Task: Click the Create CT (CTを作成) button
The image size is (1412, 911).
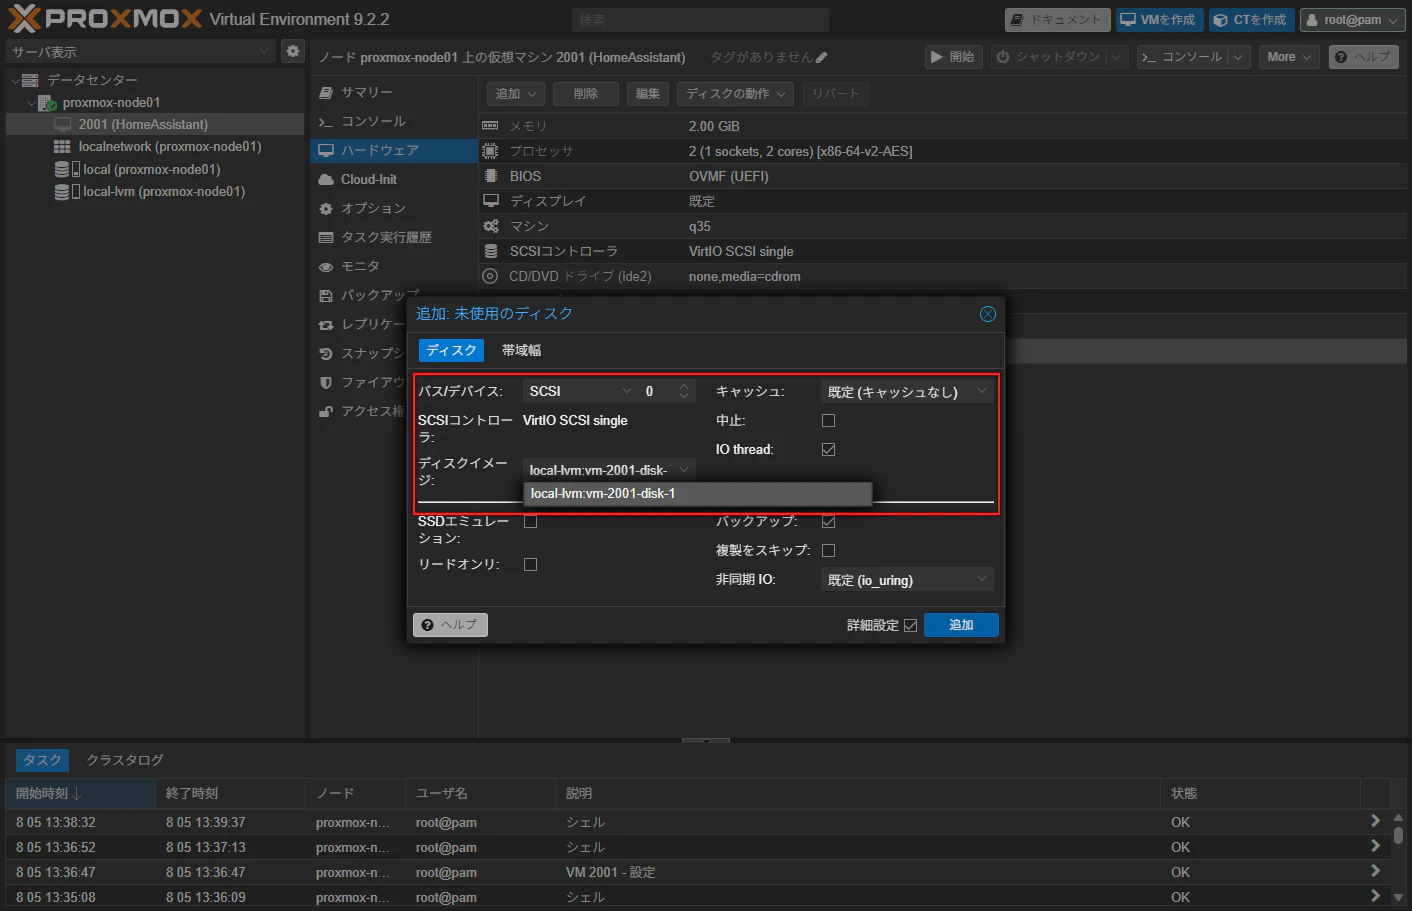Action: (x=1251, y=20)
